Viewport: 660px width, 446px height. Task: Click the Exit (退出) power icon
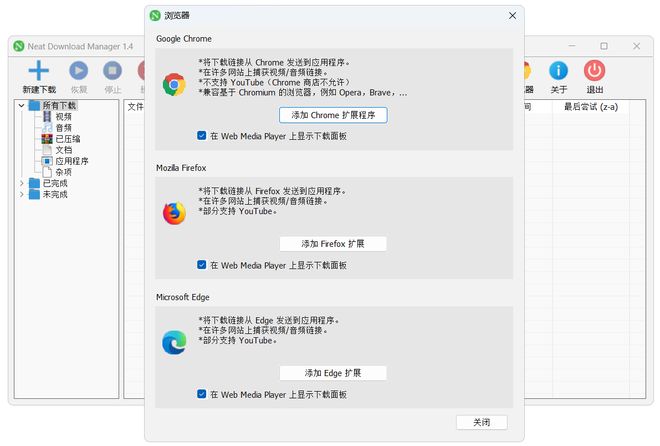pos(594,70)
